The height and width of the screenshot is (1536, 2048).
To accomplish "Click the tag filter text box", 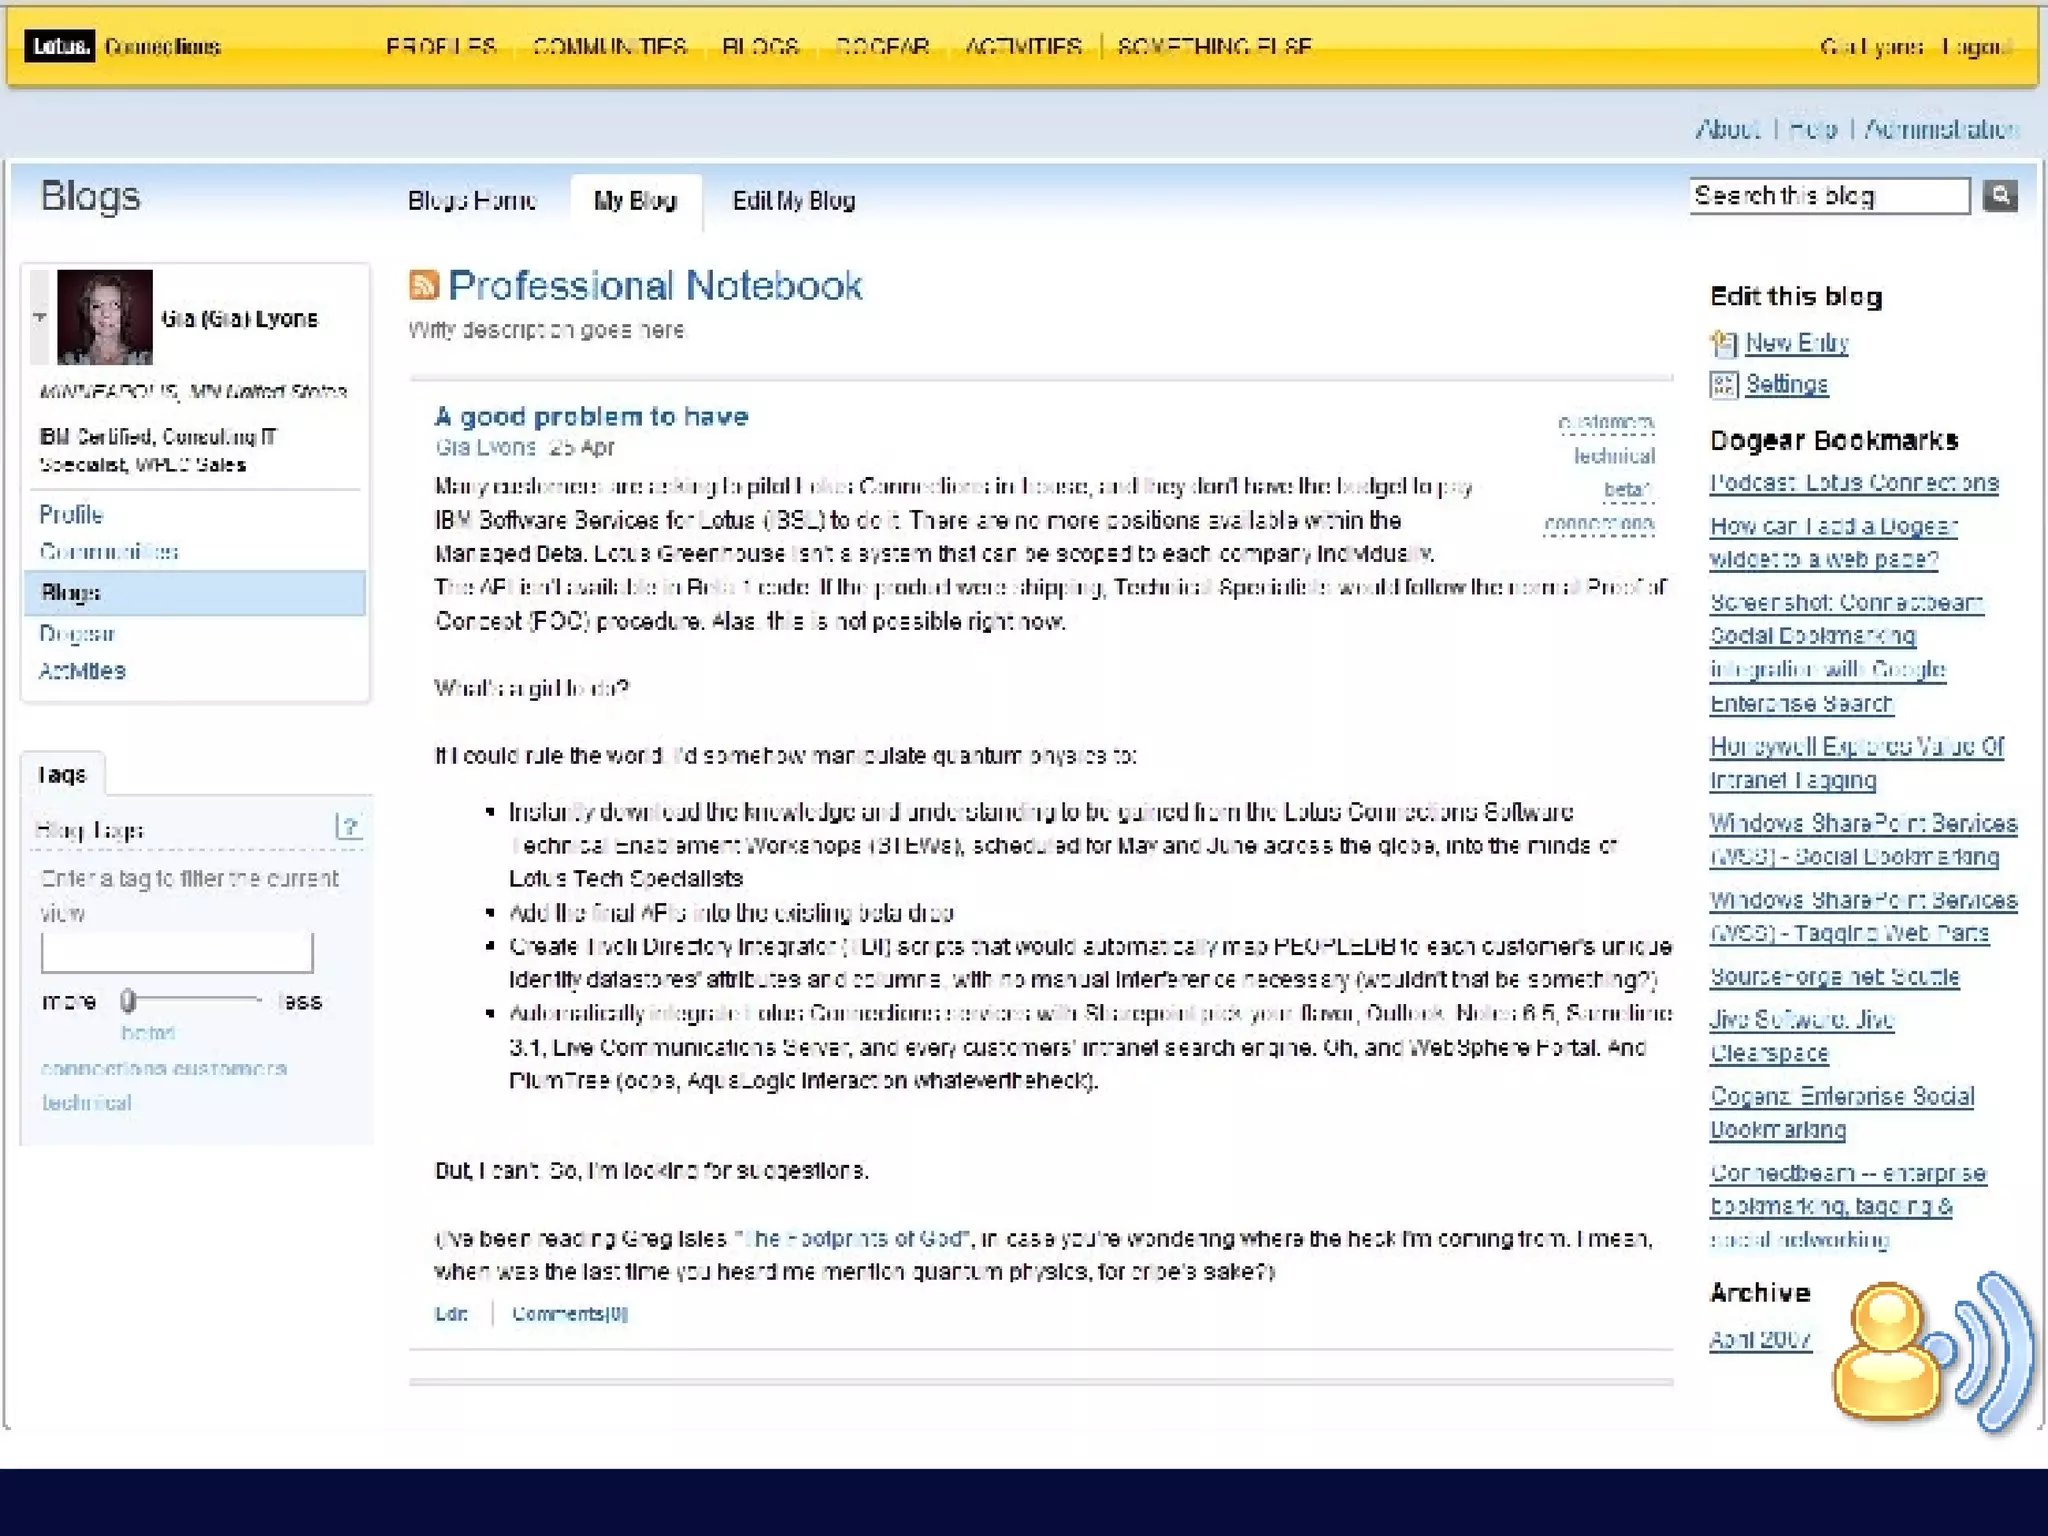I will point(177,953).
